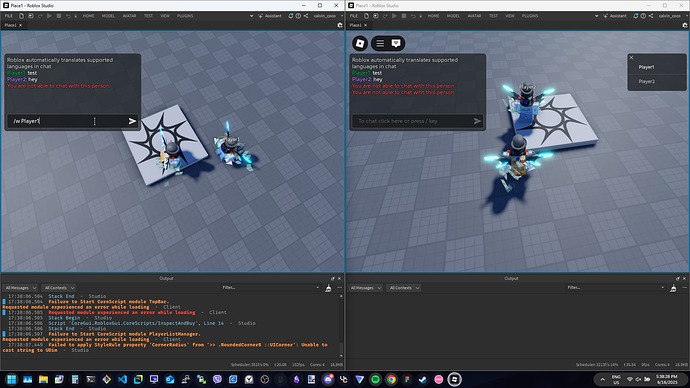690x388 pixels.
Task: Click the Share icon in left window
Action: [306, 16]
